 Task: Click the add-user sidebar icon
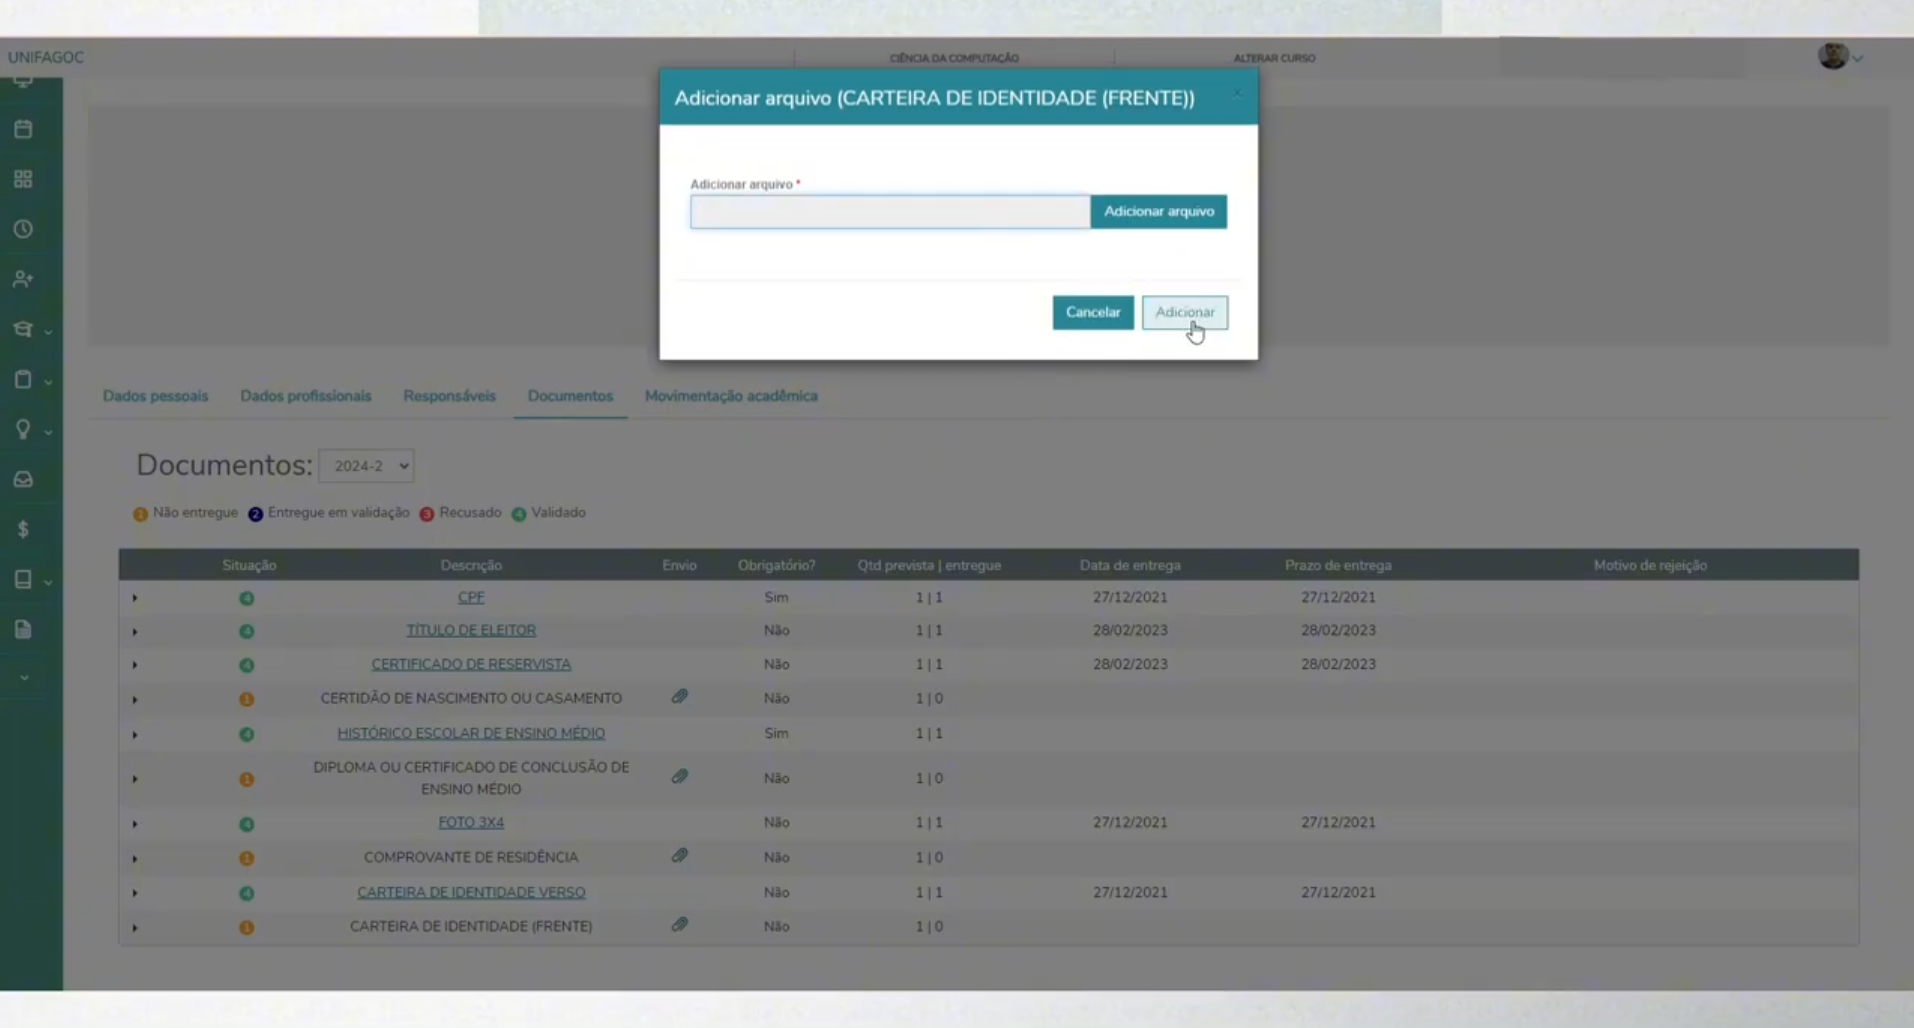[23, 279]
